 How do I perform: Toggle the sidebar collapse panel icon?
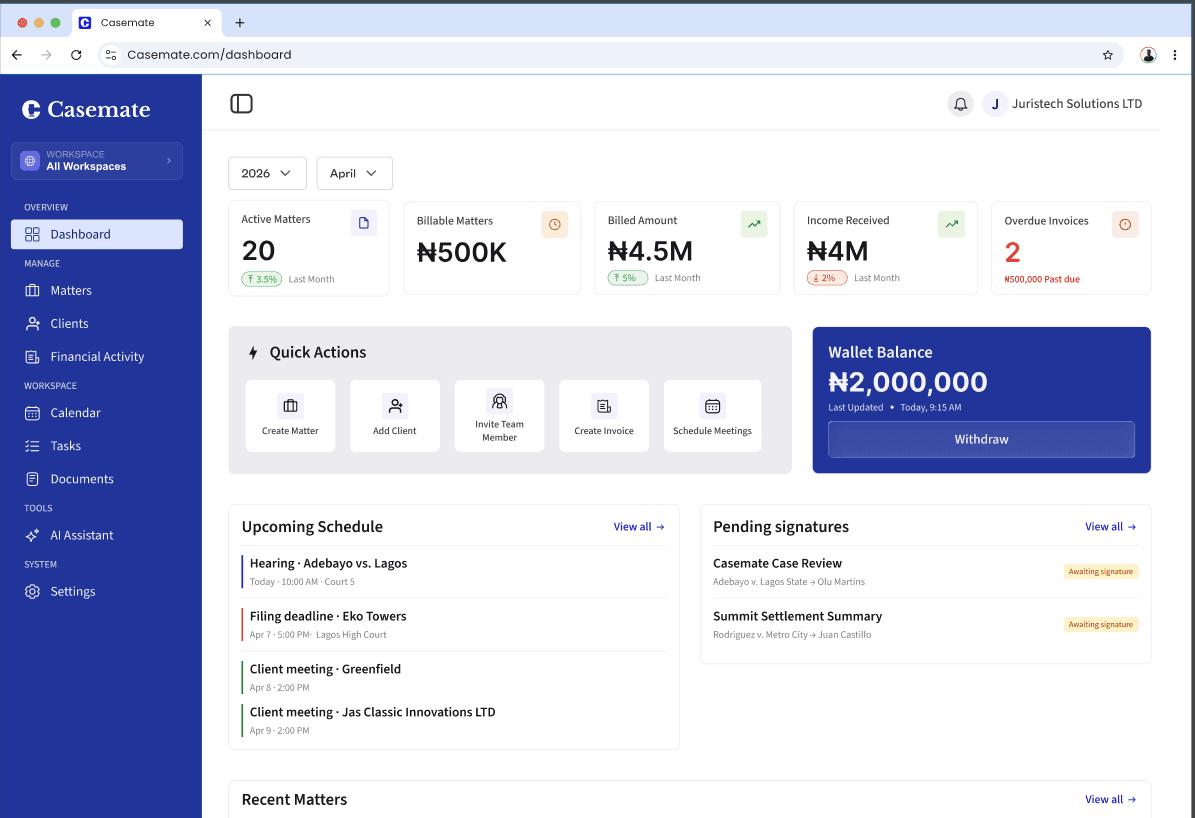pyautogui.click(x=242, y=104)
